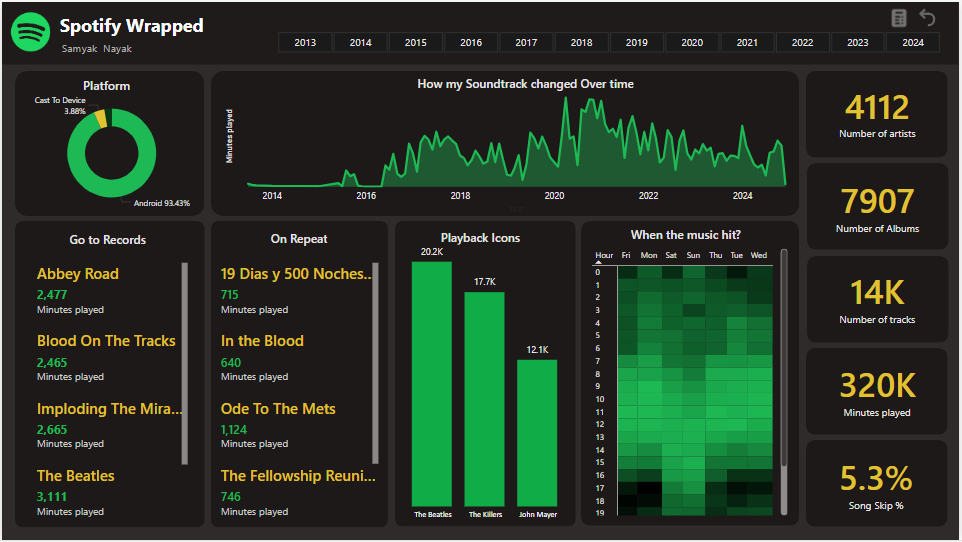
Task: Click the Tue column header in heatmap
Action: point(737,255)
